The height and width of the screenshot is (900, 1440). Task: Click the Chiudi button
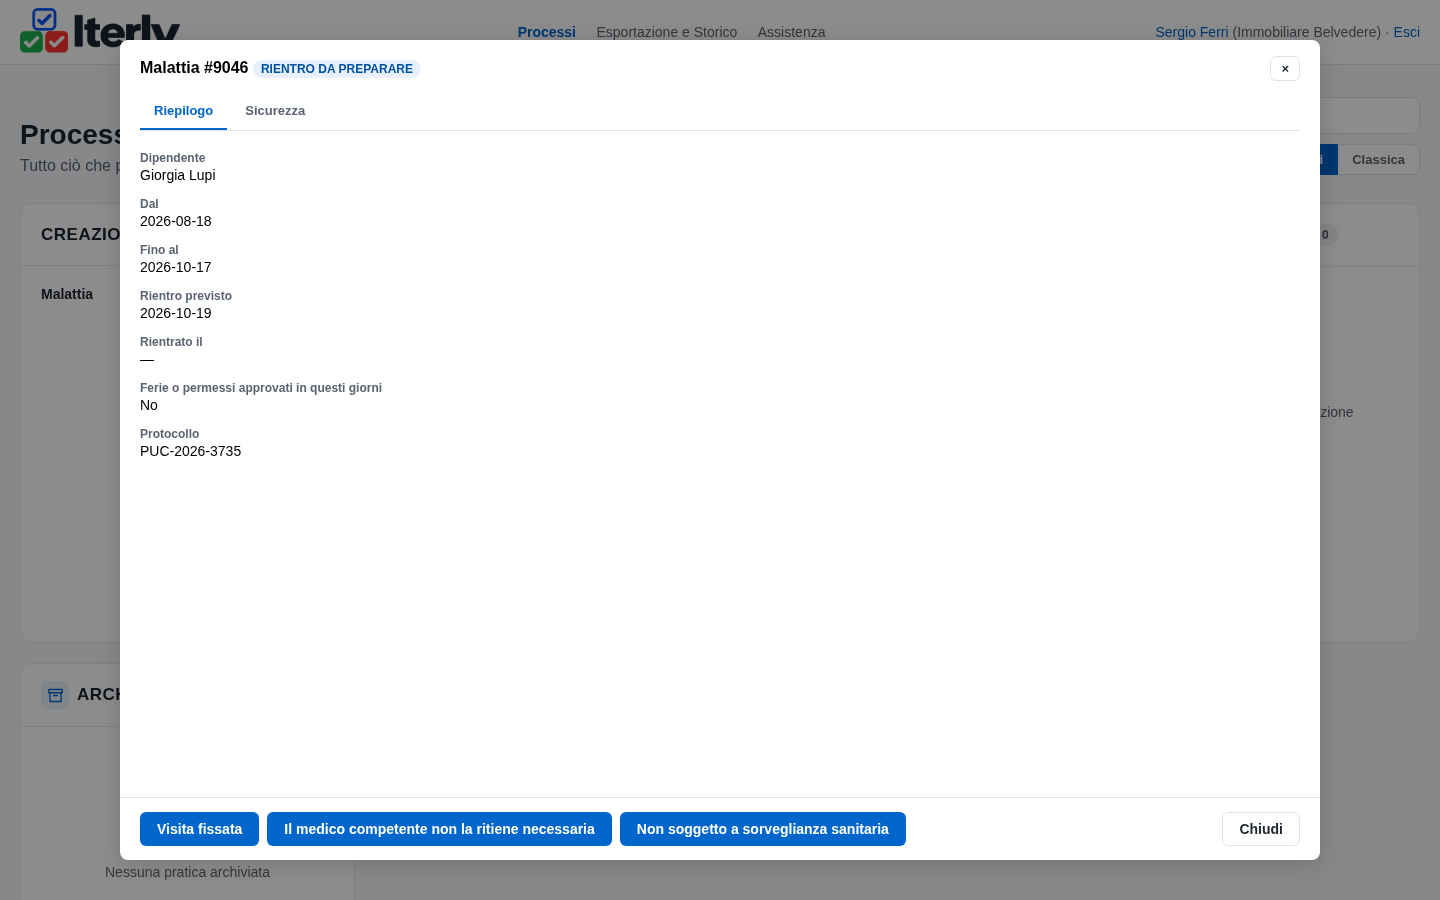tap(1261, 829)
